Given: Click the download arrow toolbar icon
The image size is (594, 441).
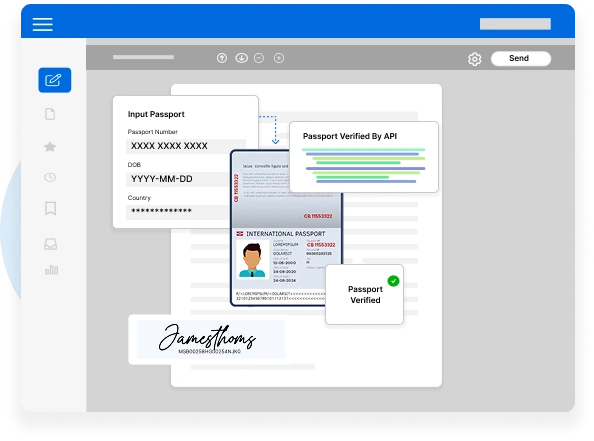Looking at the screenshot, I should (242, 58).
